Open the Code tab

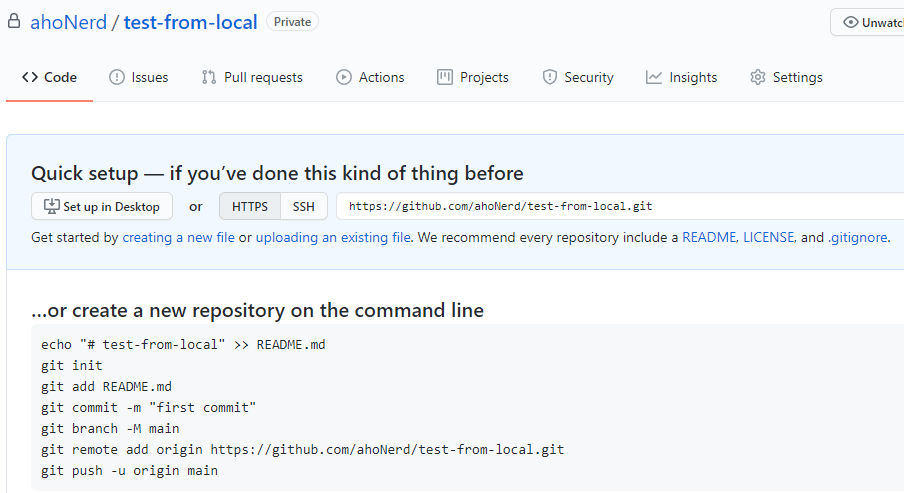point(49,77)
